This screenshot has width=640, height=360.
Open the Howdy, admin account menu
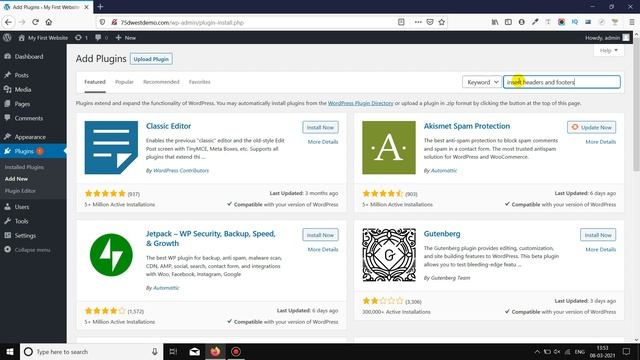point(607,38)
